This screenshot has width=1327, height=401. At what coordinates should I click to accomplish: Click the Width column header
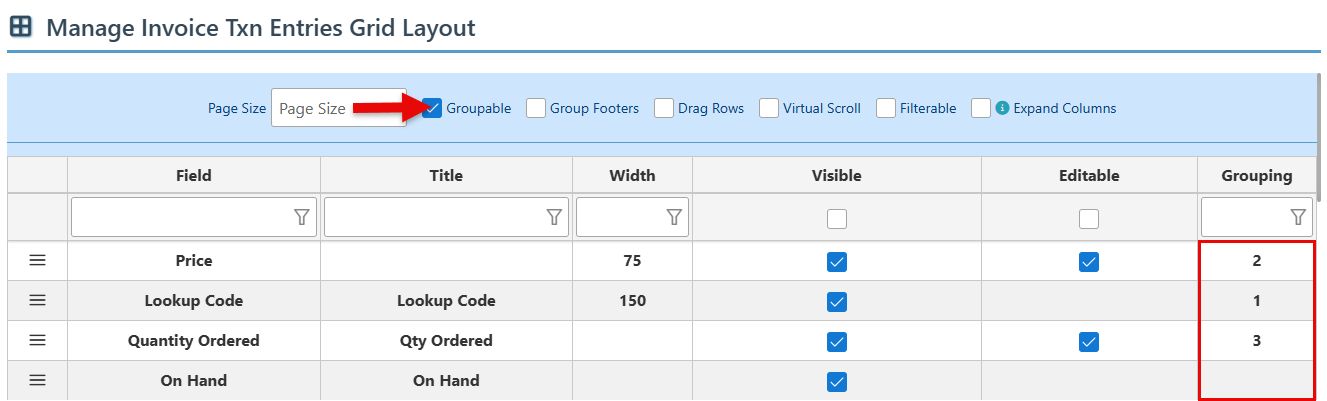coord(632,175)
